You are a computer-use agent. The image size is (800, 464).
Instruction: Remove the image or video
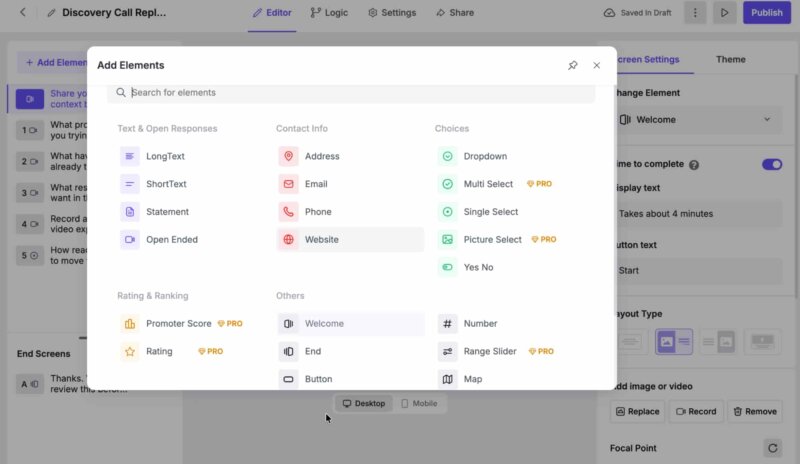tap(755, 411)
